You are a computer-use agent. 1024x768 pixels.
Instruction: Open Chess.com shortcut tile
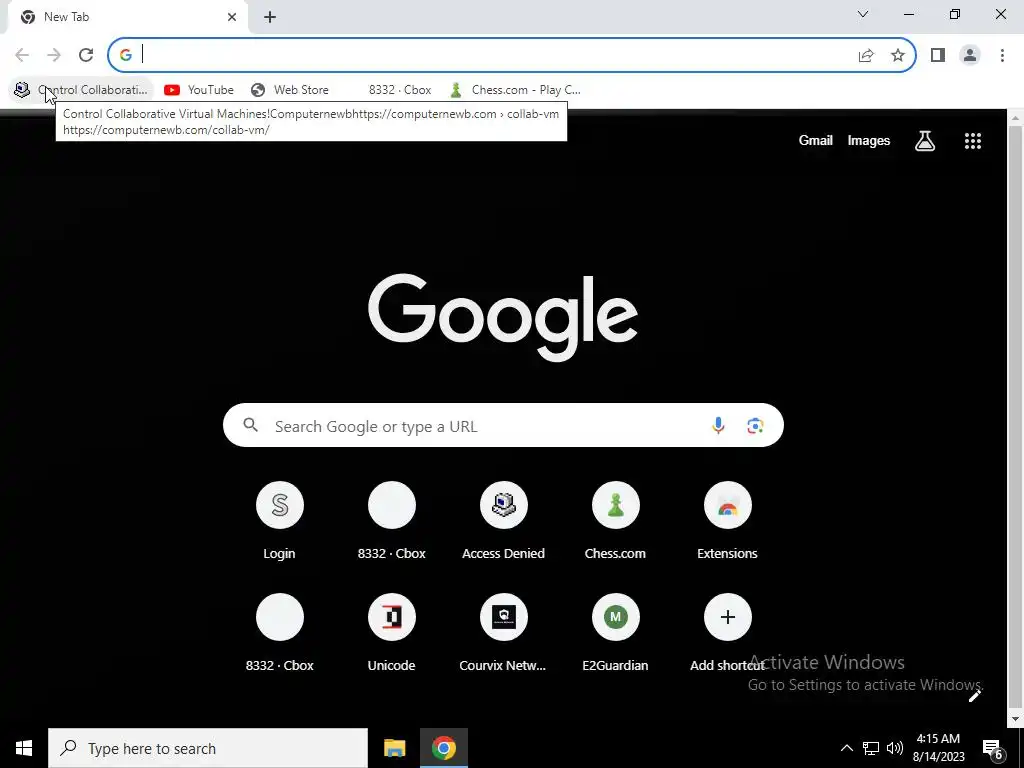615,521
